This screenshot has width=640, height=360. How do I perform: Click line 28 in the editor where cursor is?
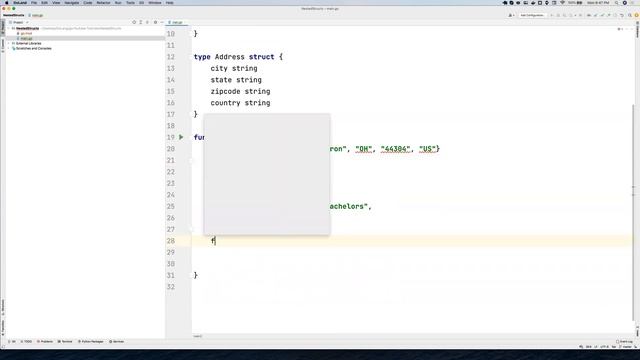pyautogui.click(x=412, y=241)
